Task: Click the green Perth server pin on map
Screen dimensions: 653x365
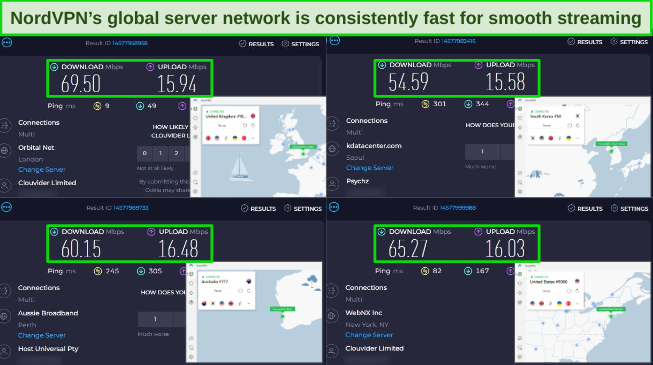Action: (282, 316)
